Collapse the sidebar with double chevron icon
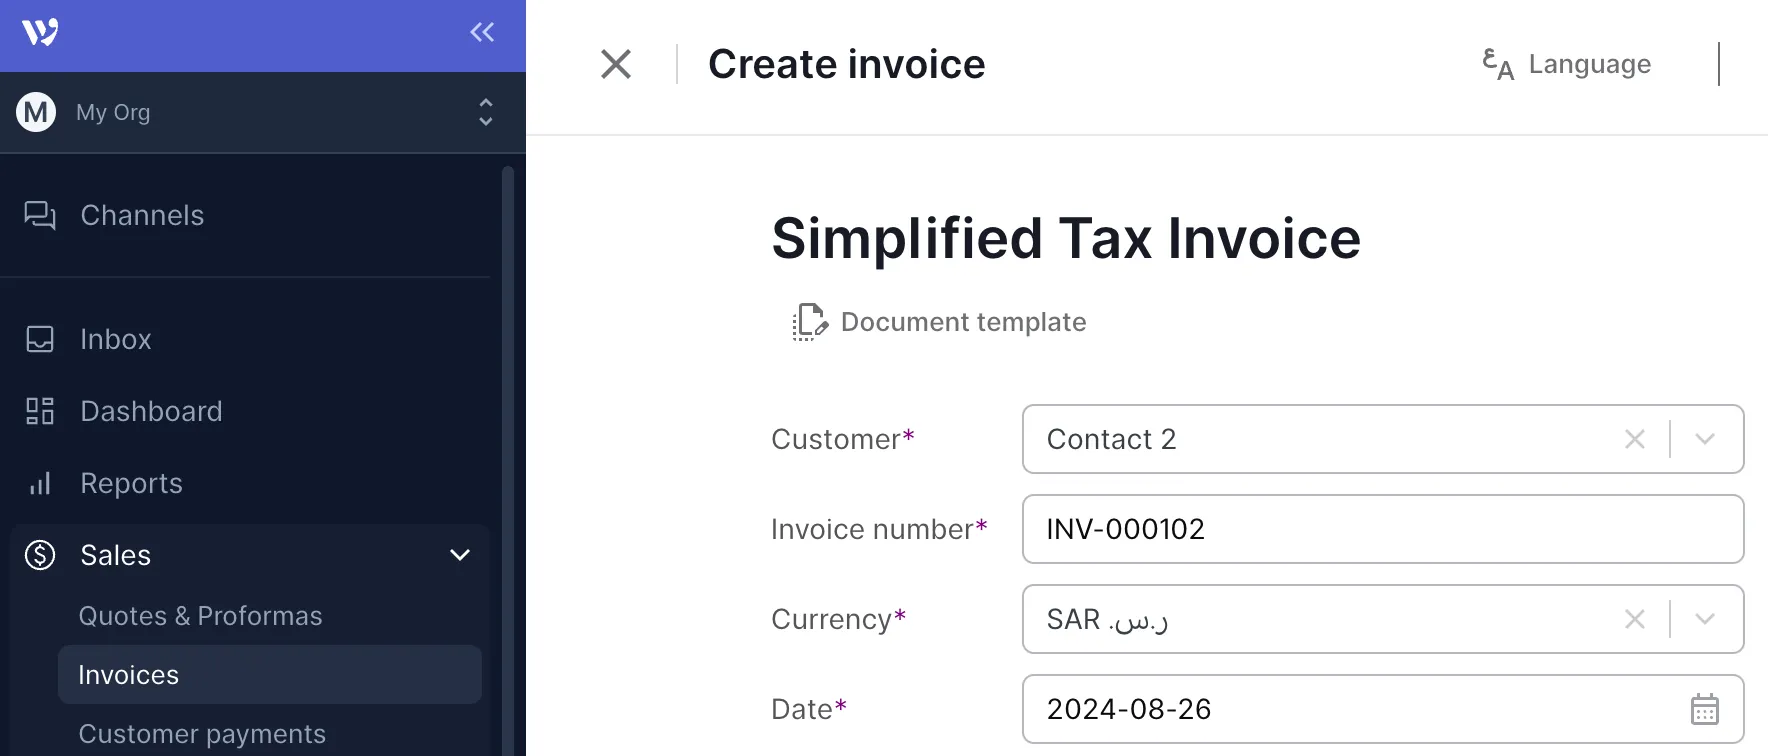 pos(482,33)
